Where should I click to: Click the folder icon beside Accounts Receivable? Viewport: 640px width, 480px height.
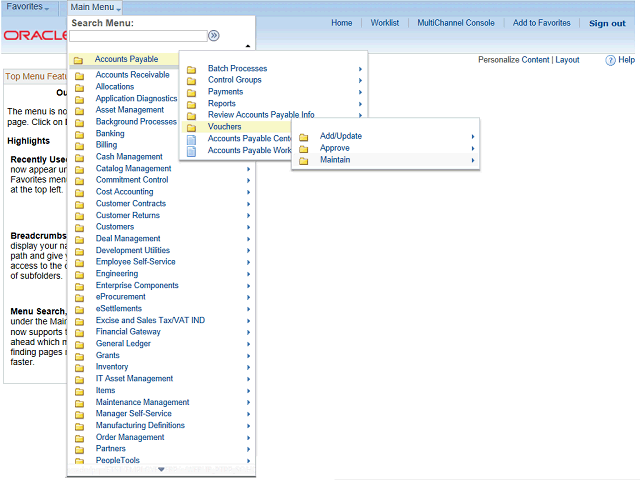click(80, 76)
